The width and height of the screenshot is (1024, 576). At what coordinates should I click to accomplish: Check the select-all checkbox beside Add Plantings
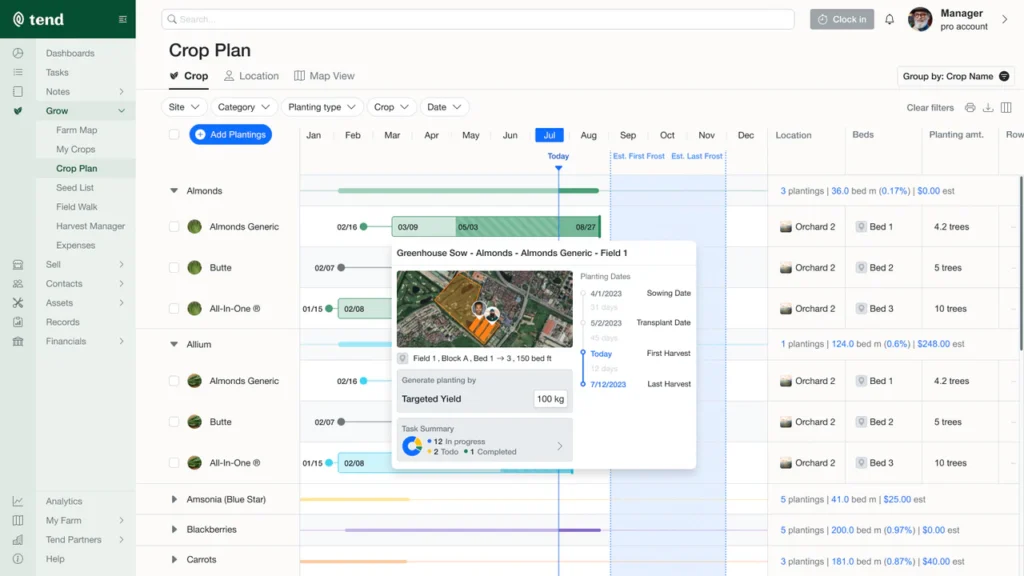point(174,135)
